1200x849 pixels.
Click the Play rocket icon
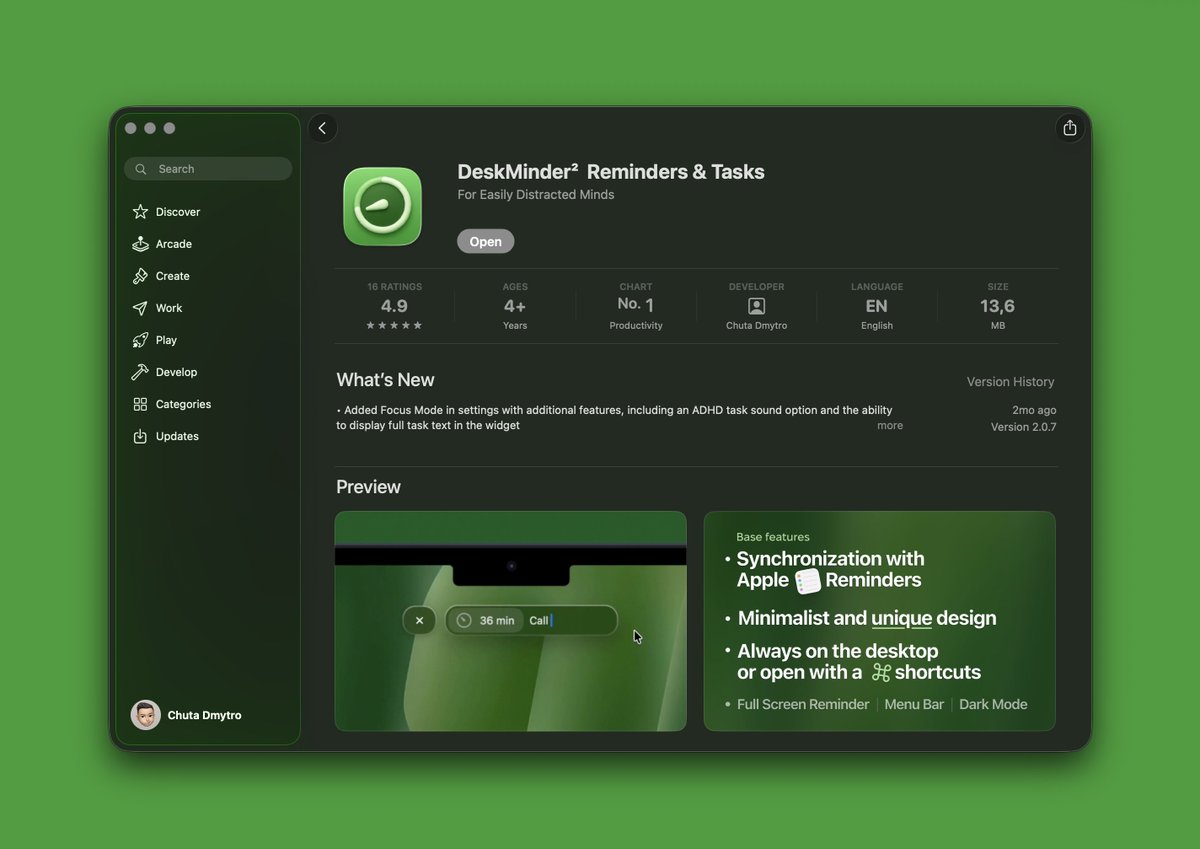point(140,340)
